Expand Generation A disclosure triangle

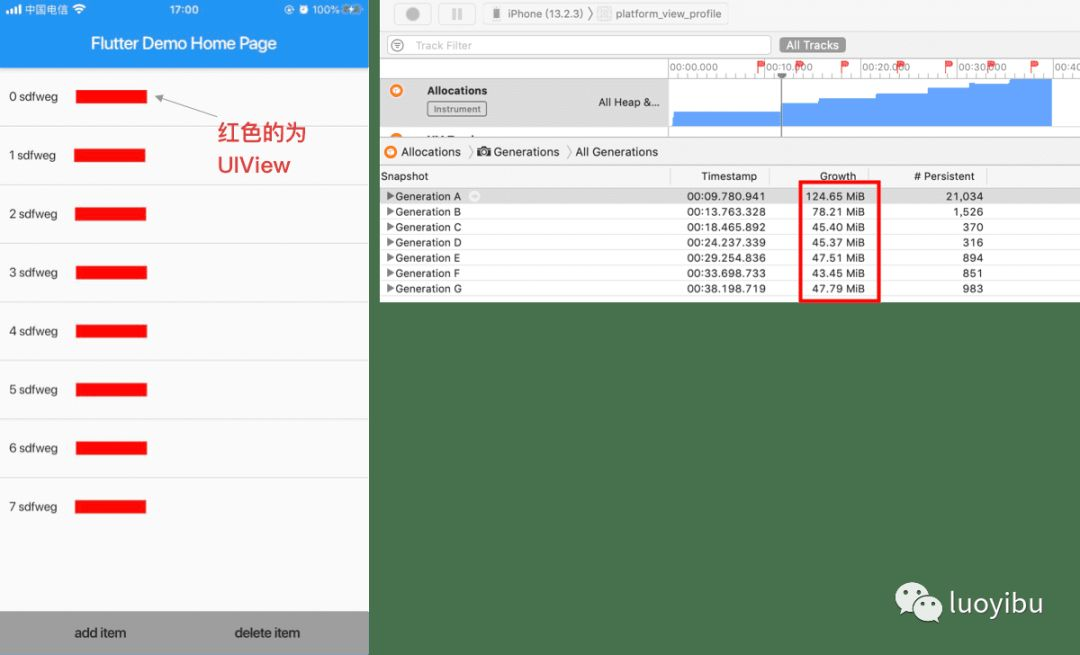point(391,196)
